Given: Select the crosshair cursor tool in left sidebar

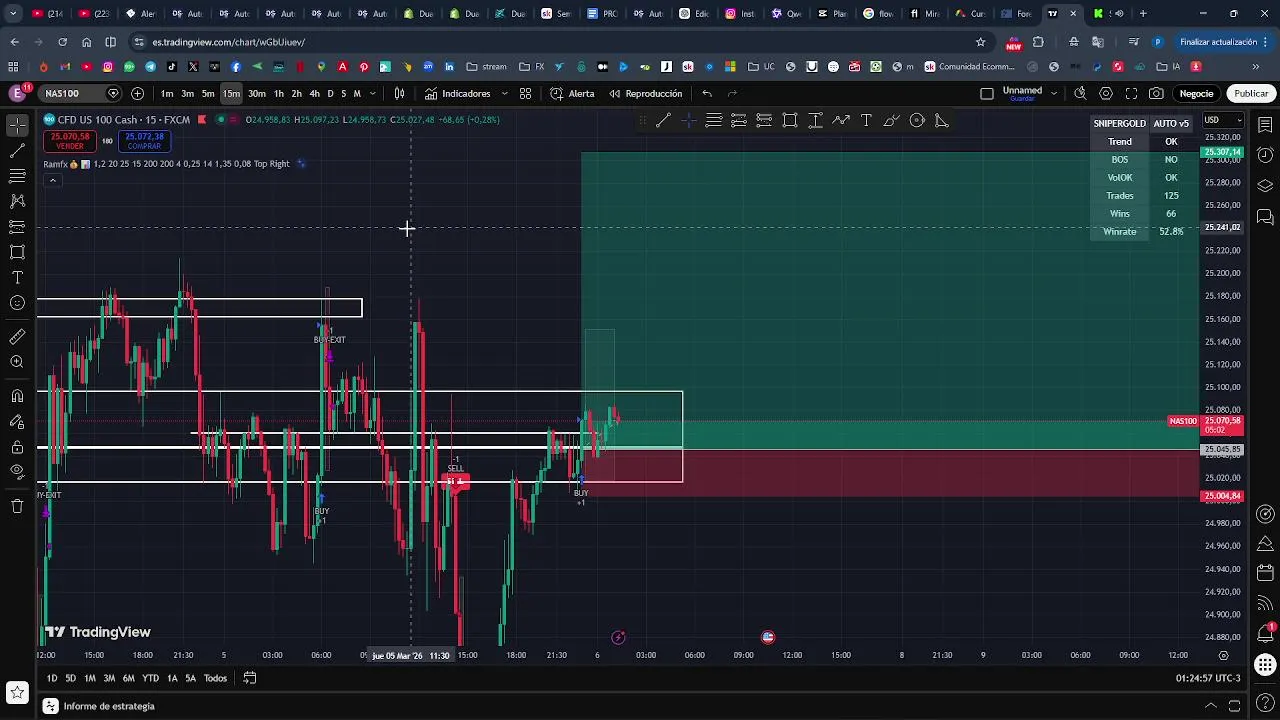Looking at the screenshot, I should [x=17, y=125].
